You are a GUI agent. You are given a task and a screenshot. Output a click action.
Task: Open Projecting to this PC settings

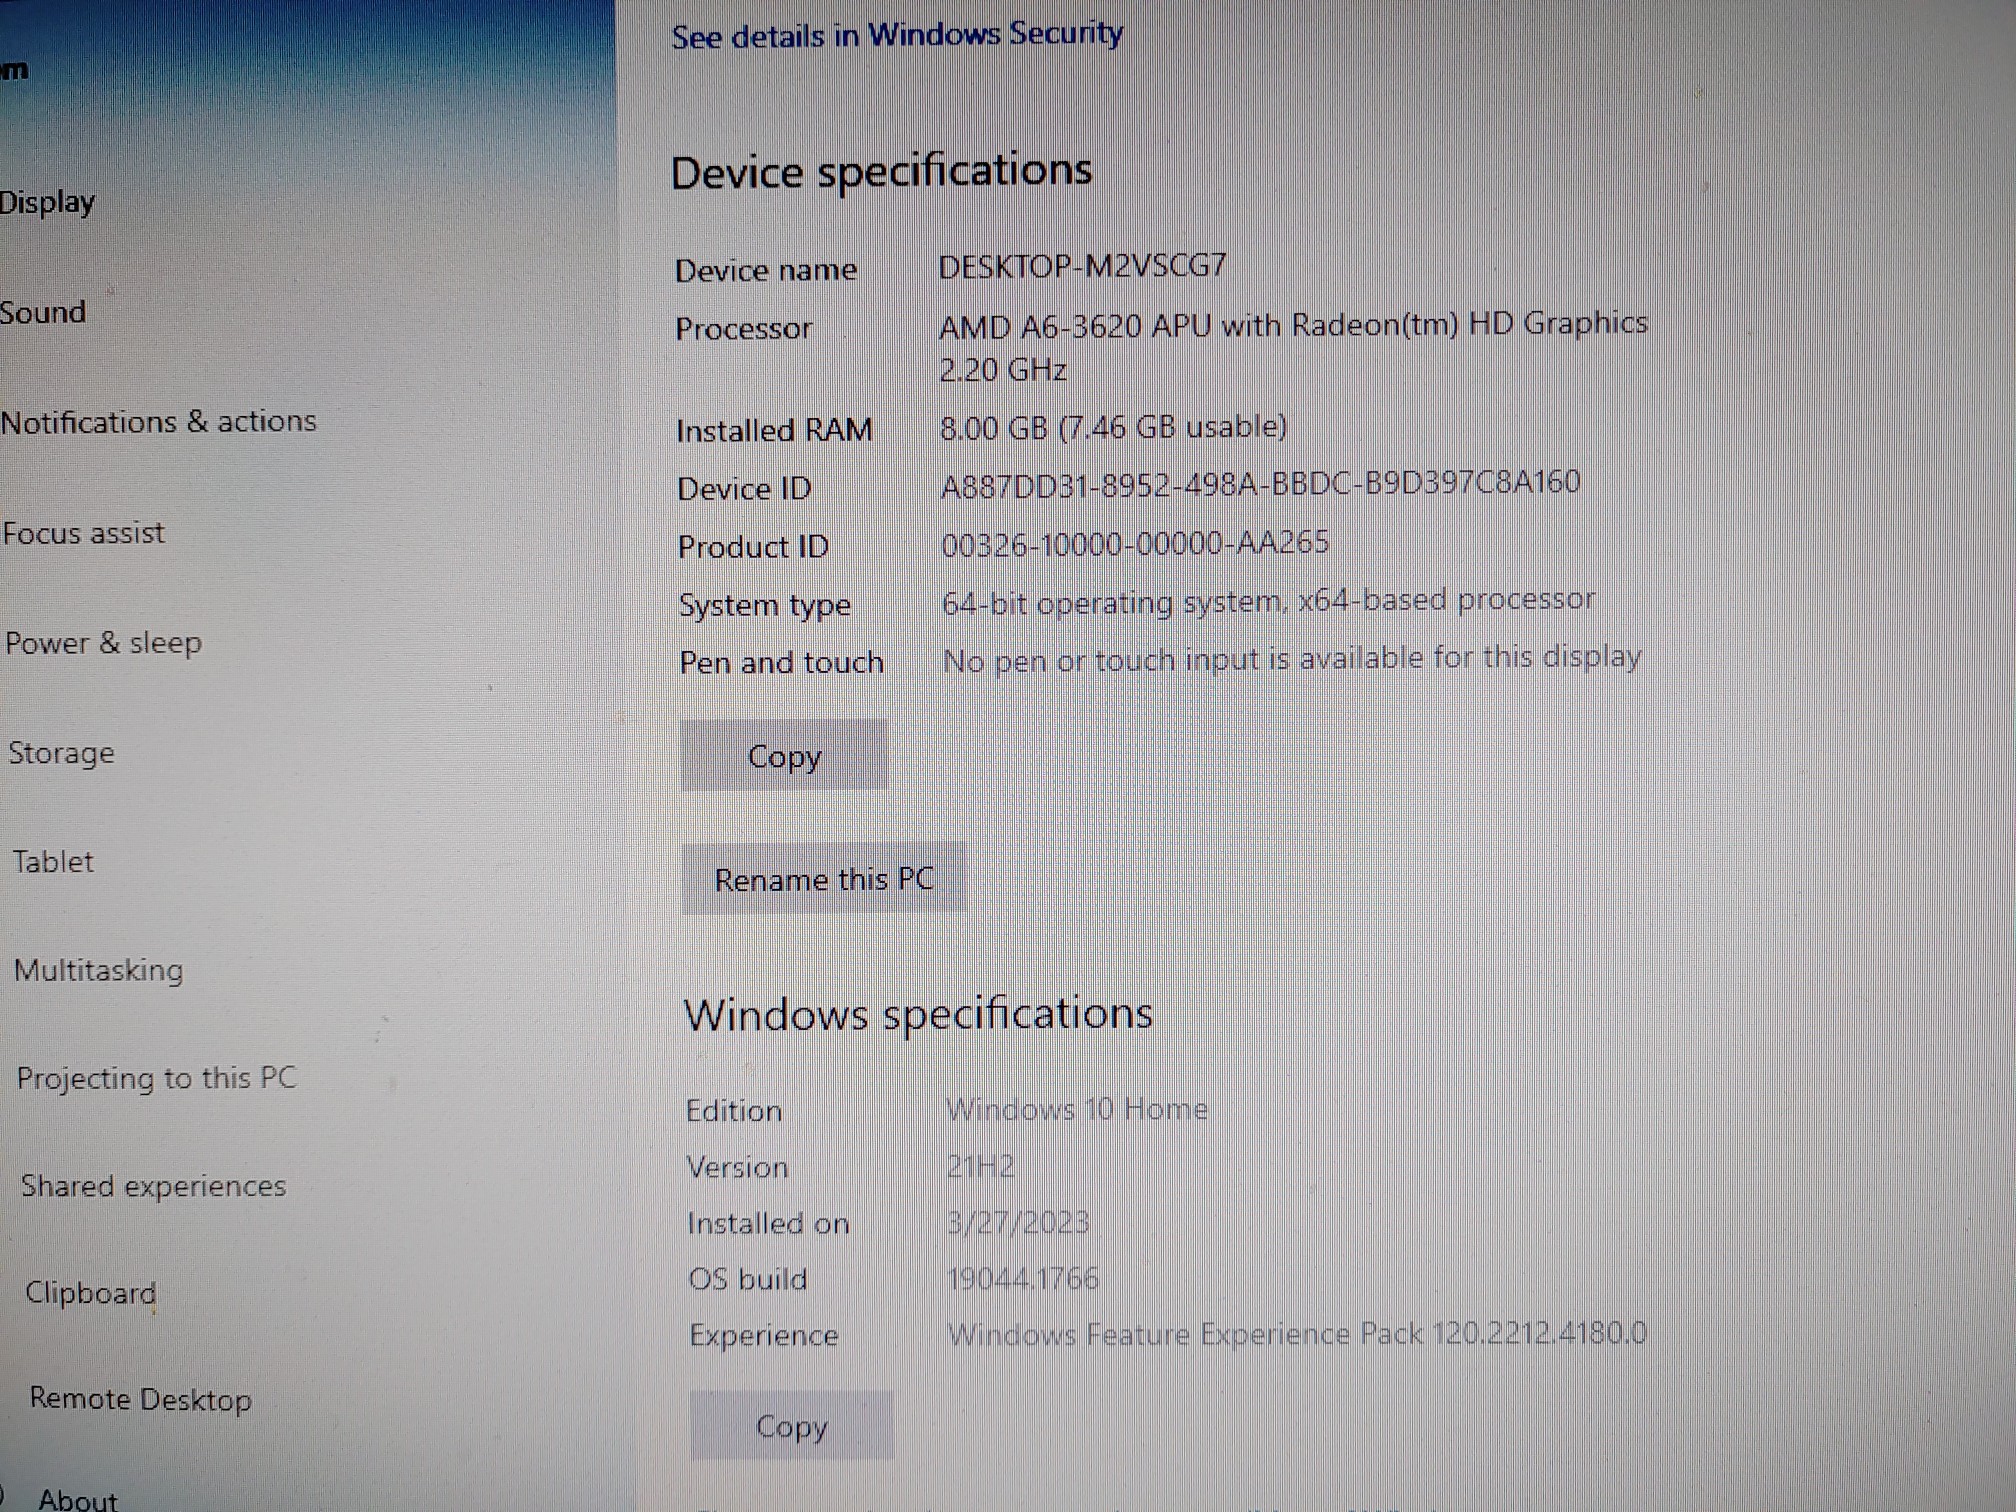click(157, 1078)
